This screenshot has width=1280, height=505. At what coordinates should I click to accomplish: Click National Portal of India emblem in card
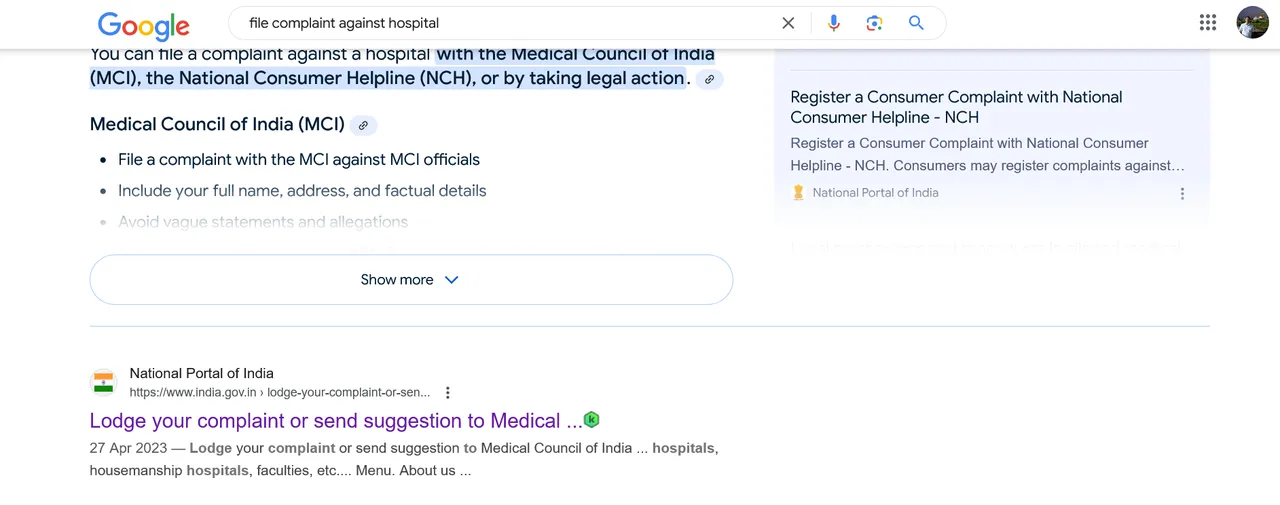coord(798,193)
